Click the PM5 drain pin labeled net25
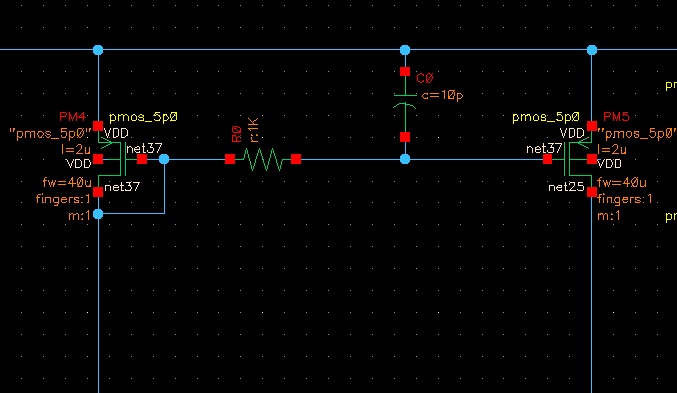 (x=592, y=192)
